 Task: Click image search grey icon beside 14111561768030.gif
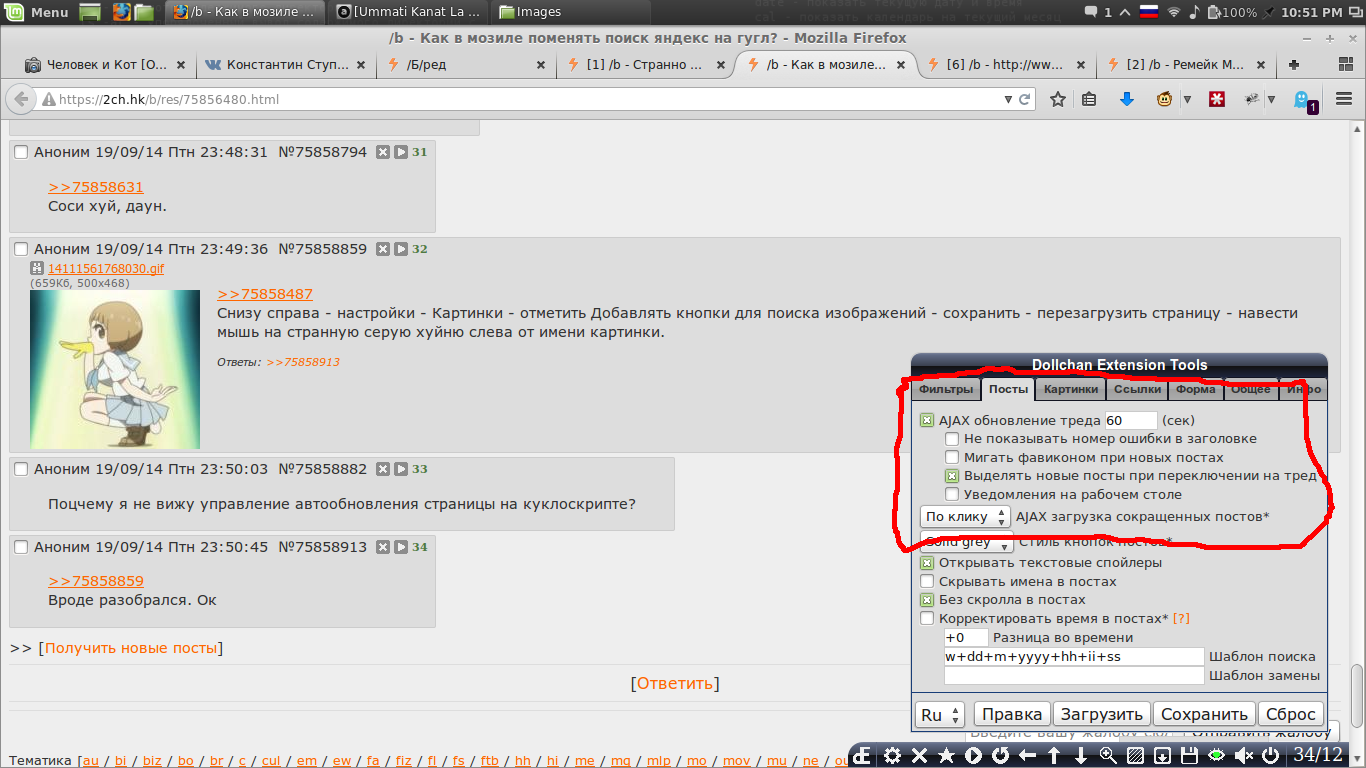tap(37, 268)
